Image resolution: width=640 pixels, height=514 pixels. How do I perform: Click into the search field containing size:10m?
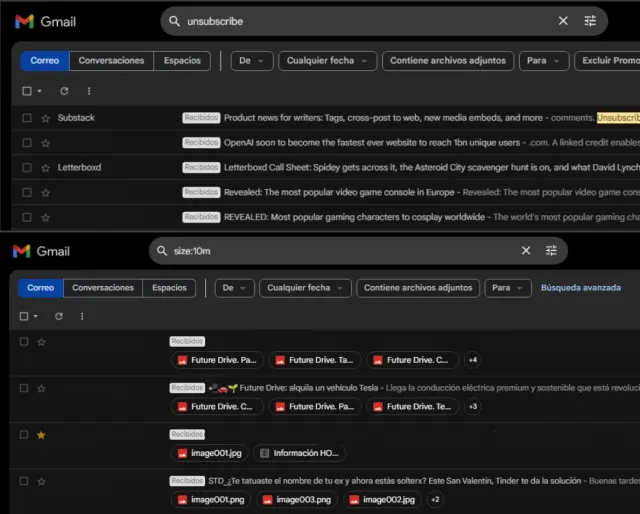[x=340, y=251]
